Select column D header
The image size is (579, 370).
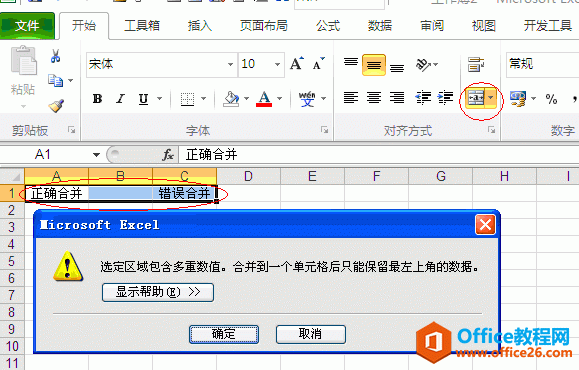(x=249, y=176)
